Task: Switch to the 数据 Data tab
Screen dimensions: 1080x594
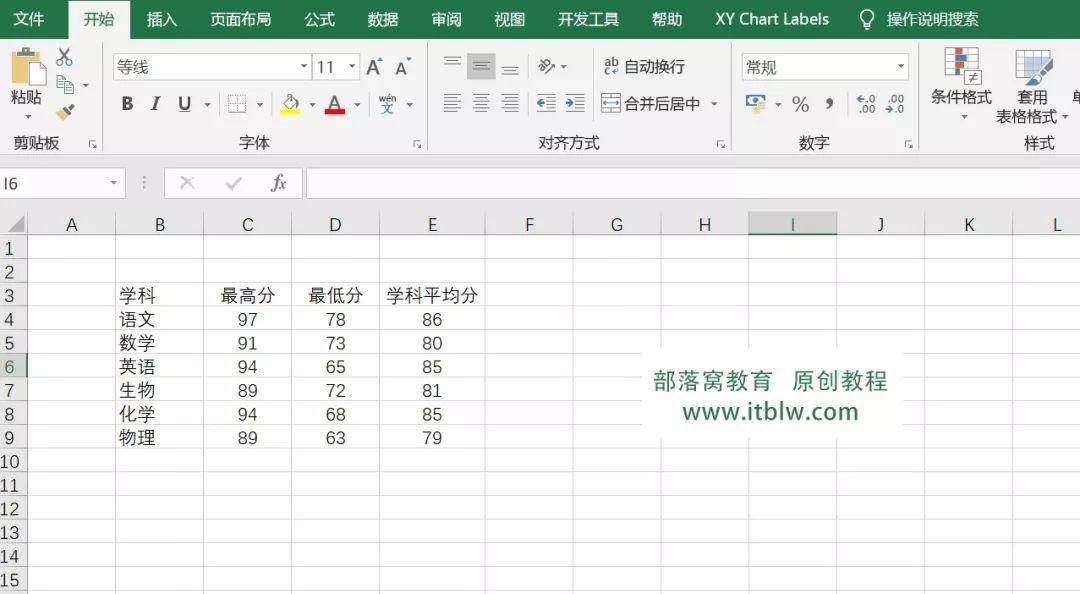Action: (383, 19)
